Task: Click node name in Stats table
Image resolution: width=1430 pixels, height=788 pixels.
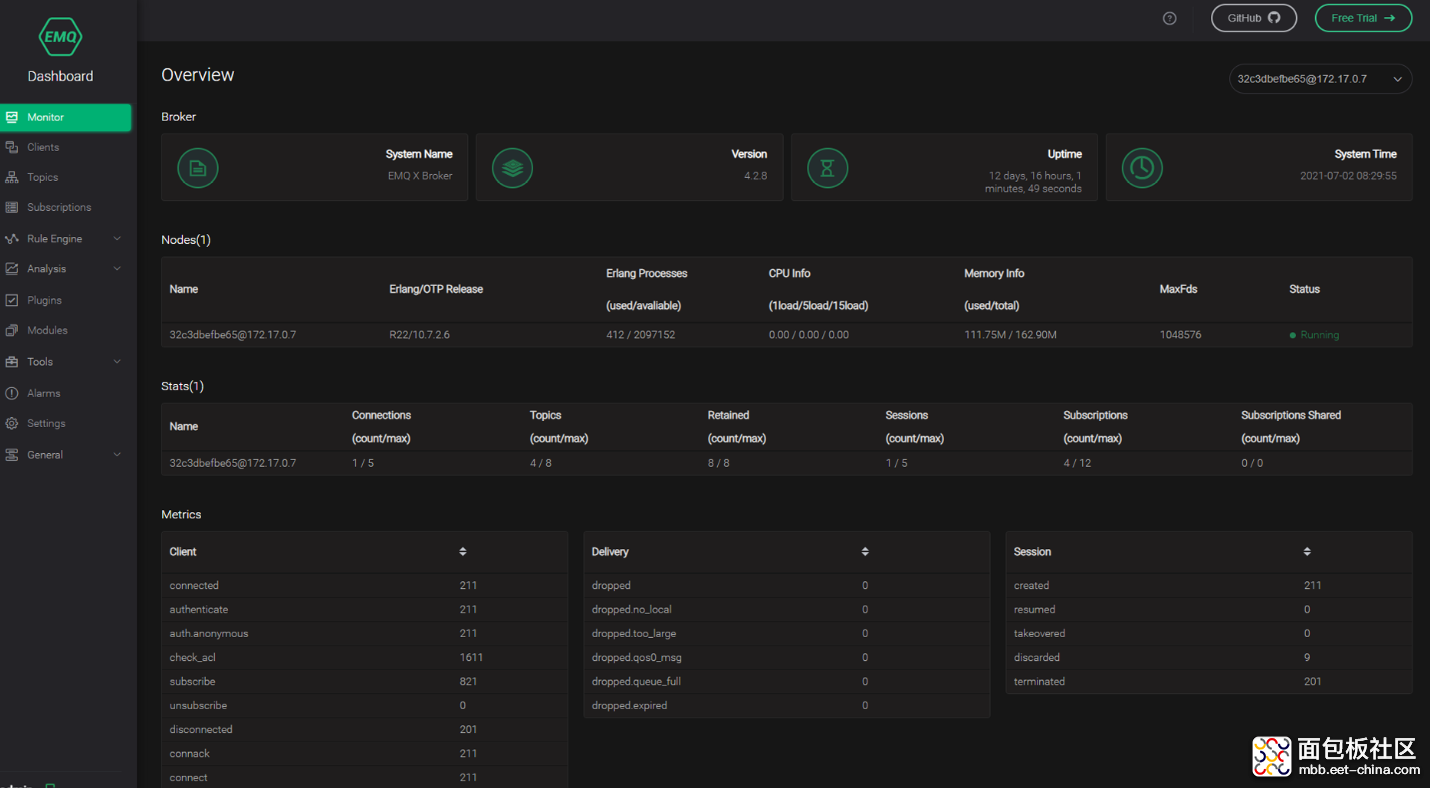Action: pyautogui.click(x=233, y=463)
